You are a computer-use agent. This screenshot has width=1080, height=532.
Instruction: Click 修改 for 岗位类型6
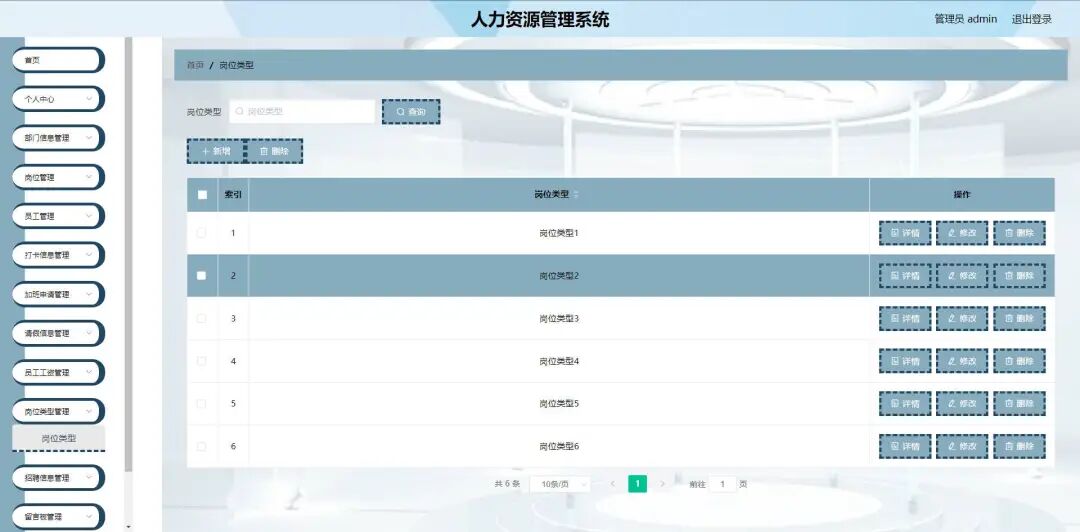tap(962, 447)
